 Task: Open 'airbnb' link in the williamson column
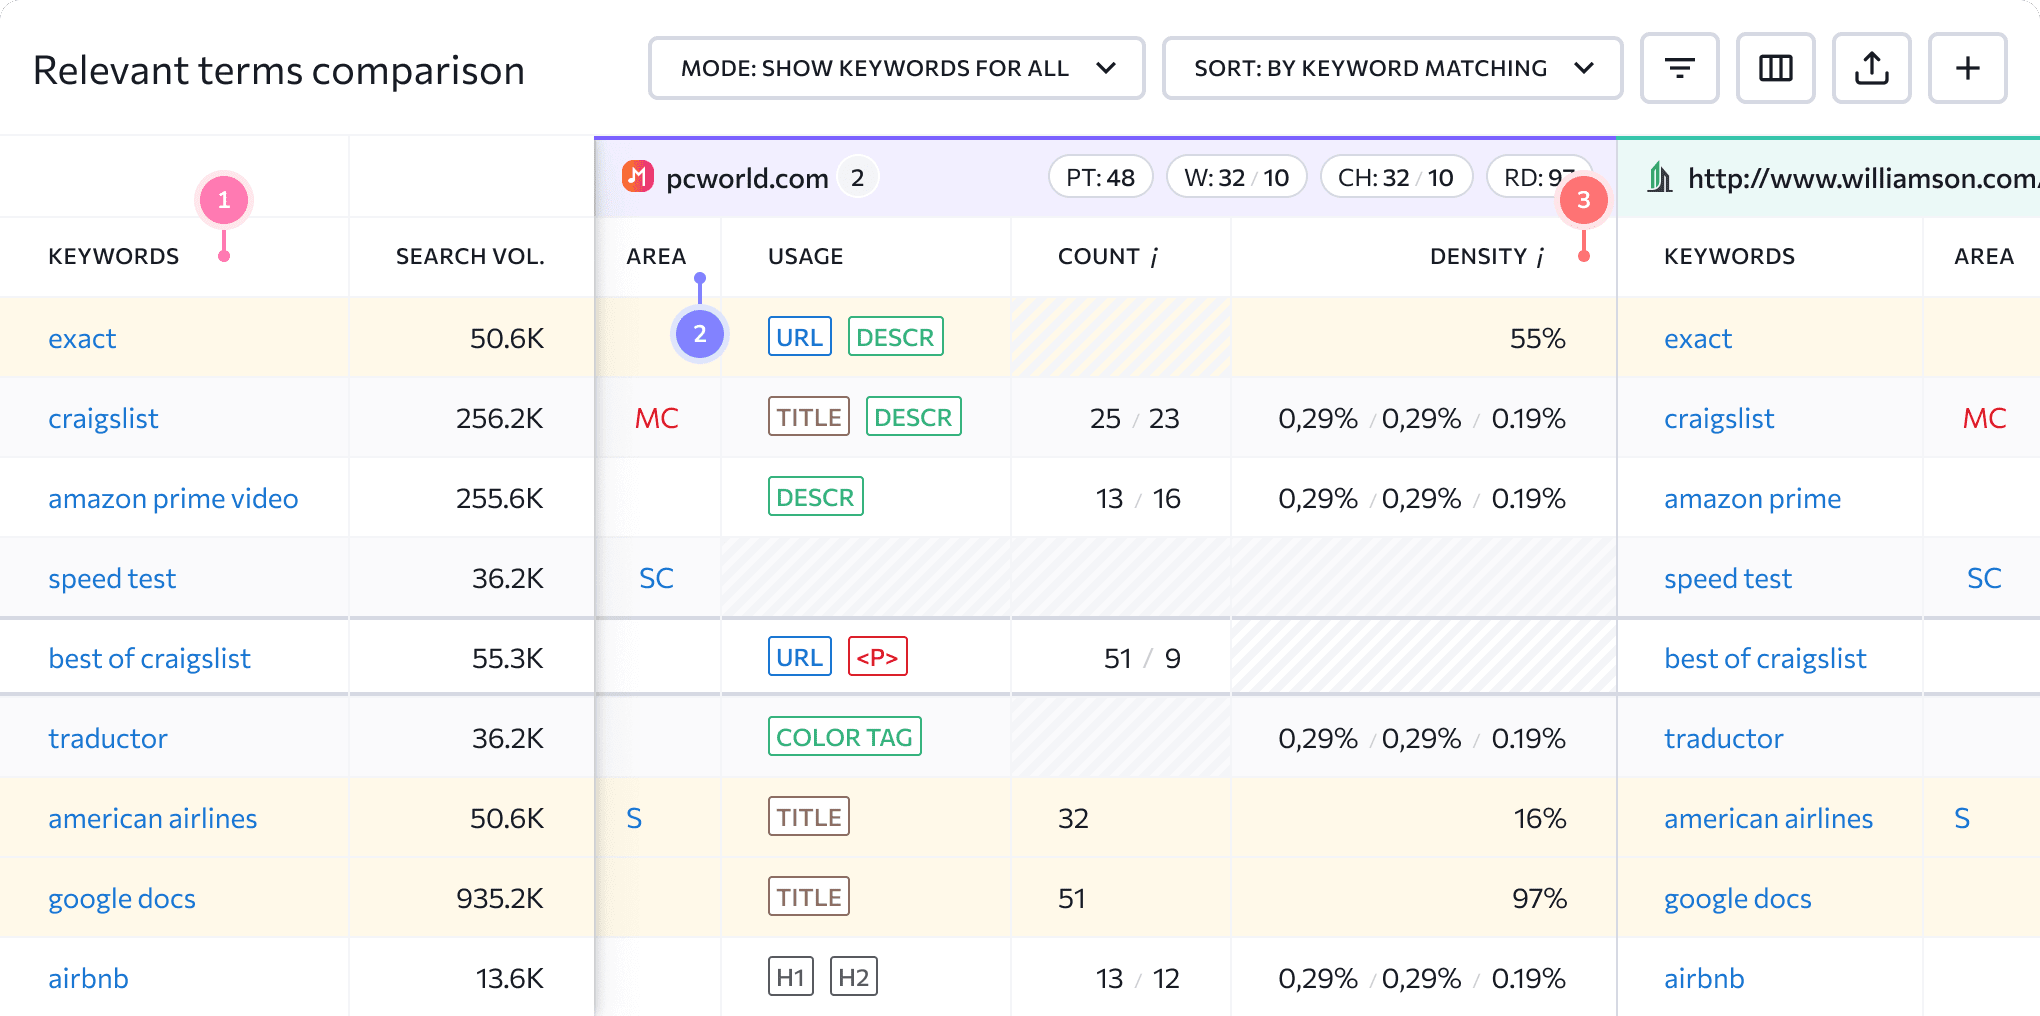pos(1704,978)
